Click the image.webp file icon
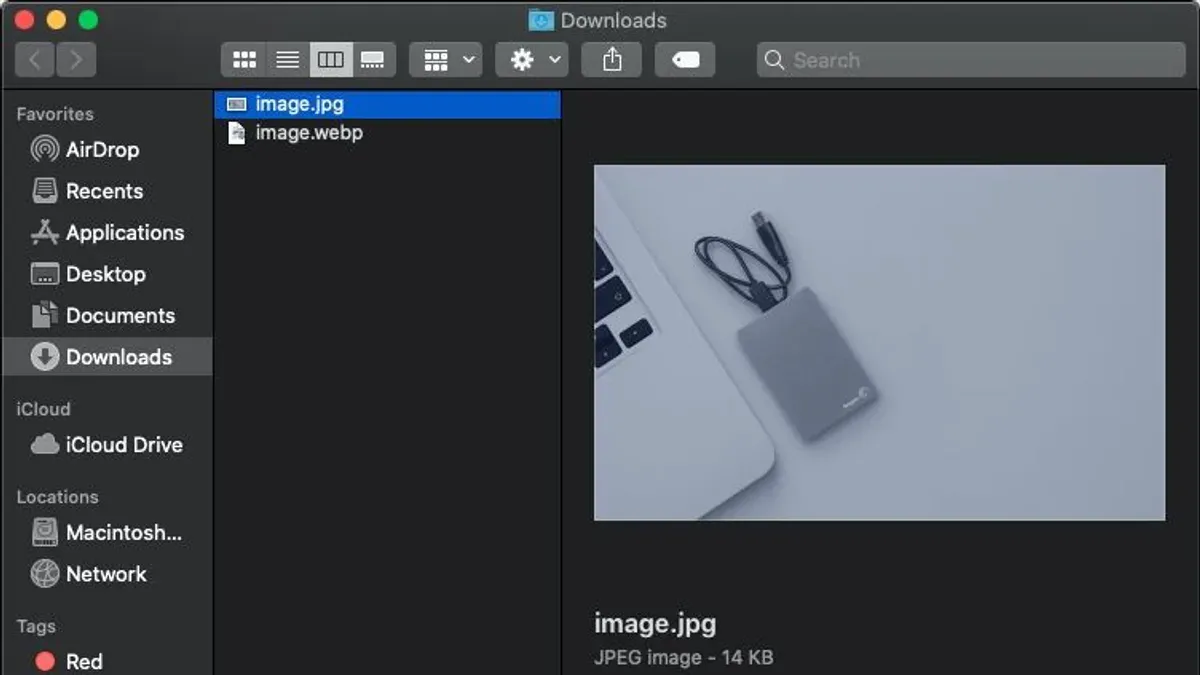Viewport: 1200px width, 675px height. tap(237, 132)
